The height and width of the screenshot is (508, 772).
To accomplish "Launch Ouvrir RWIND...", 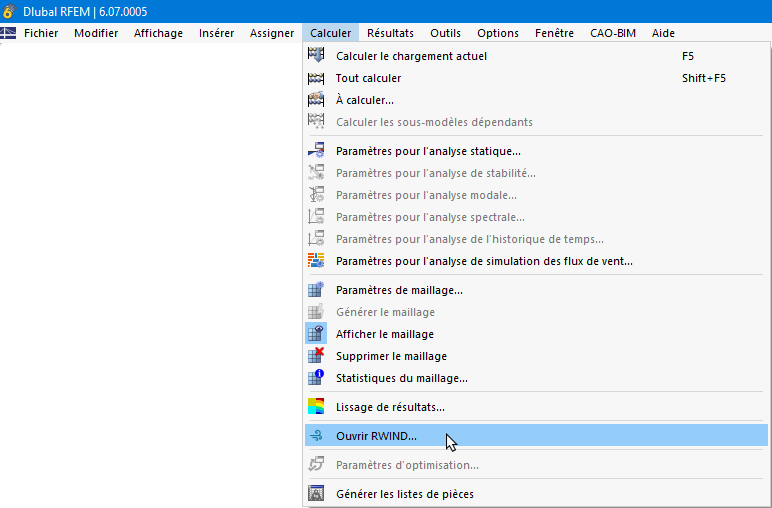I will 536,436.
